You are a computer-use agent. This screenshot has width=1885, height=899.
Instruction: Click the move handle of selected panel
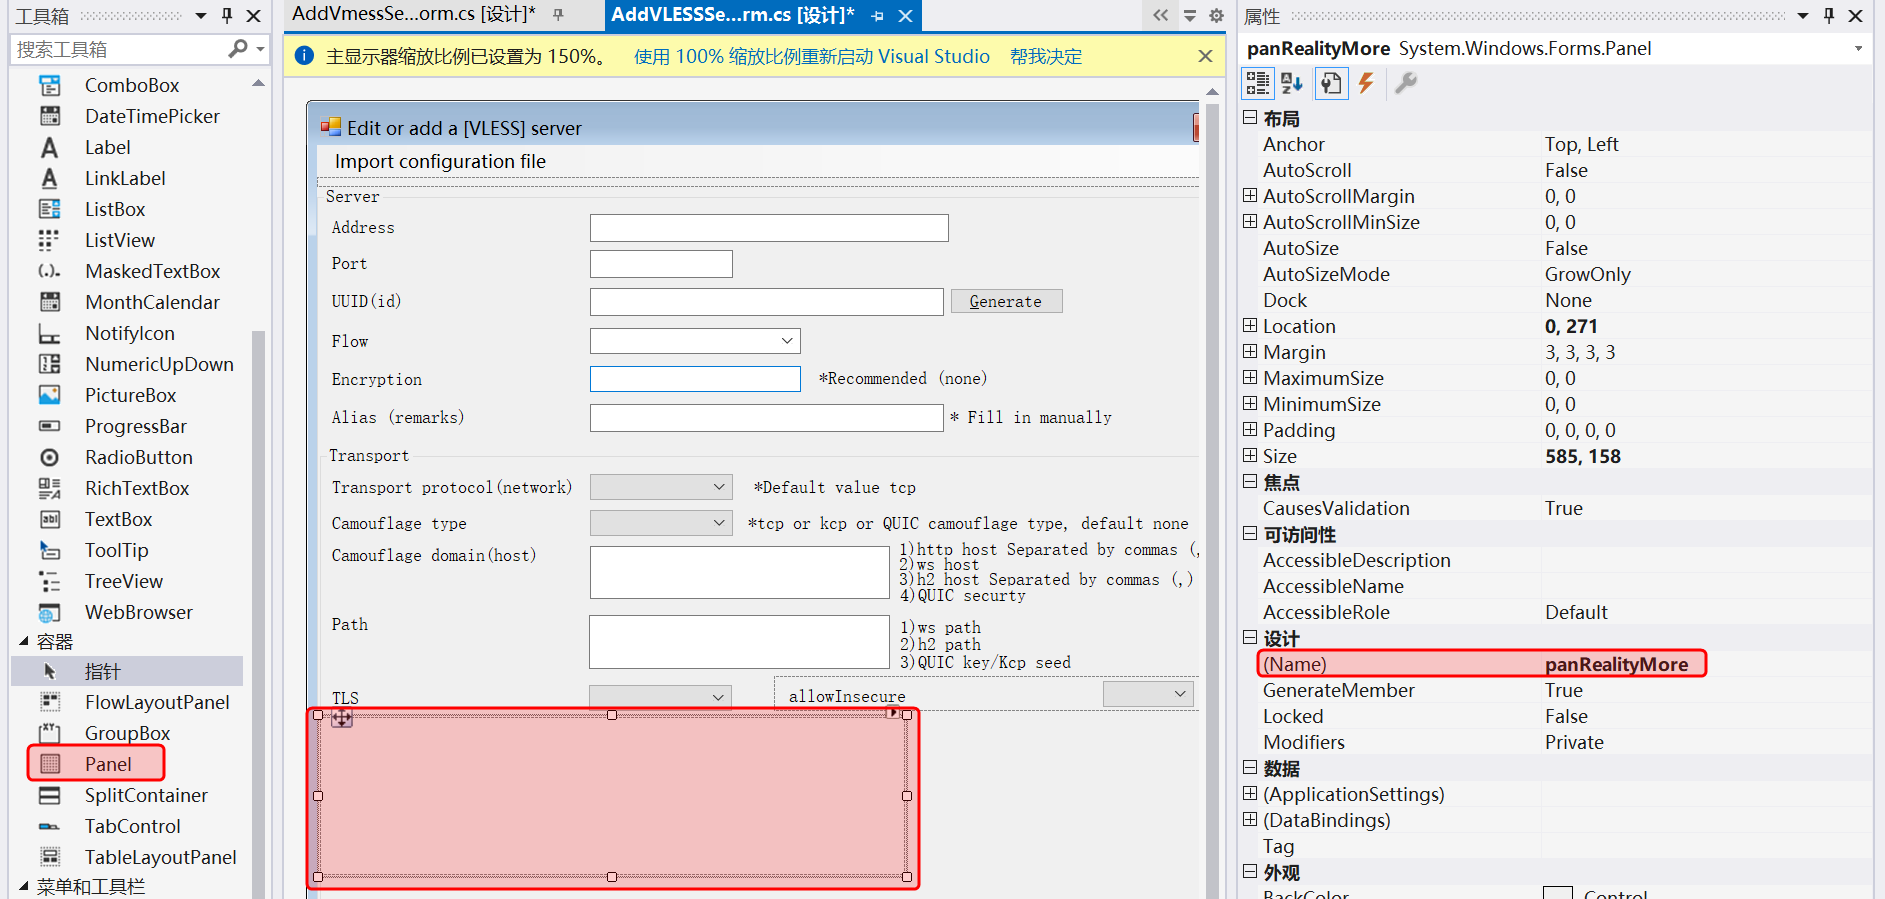342,718
